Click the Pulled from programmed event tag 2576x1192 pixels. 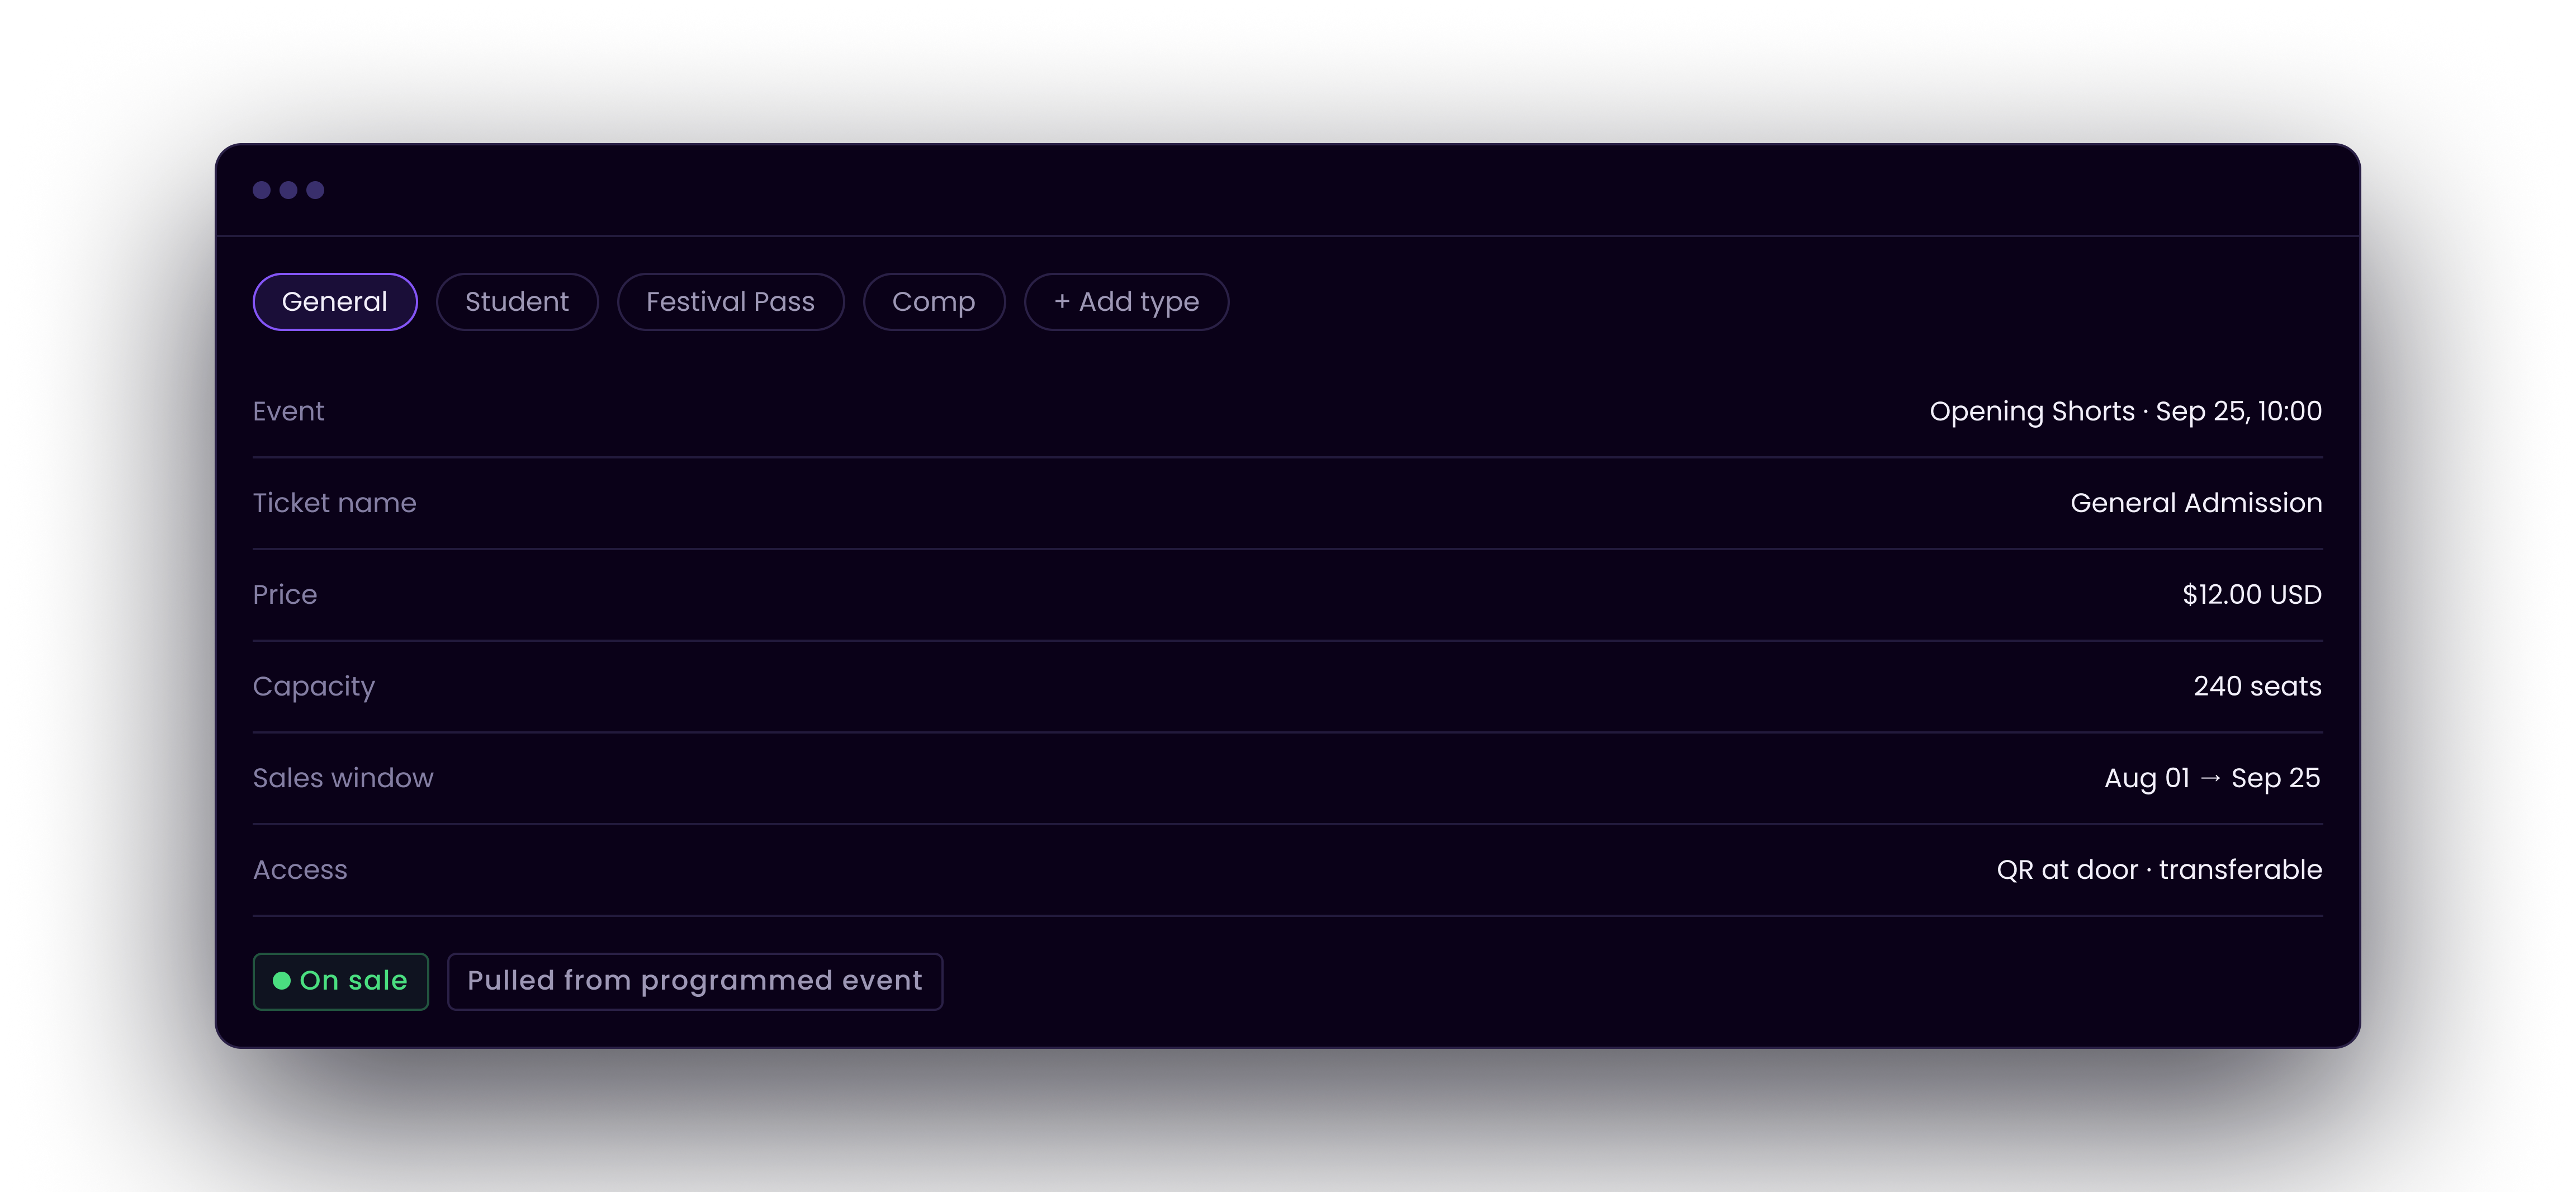click(x=695, y=981)
